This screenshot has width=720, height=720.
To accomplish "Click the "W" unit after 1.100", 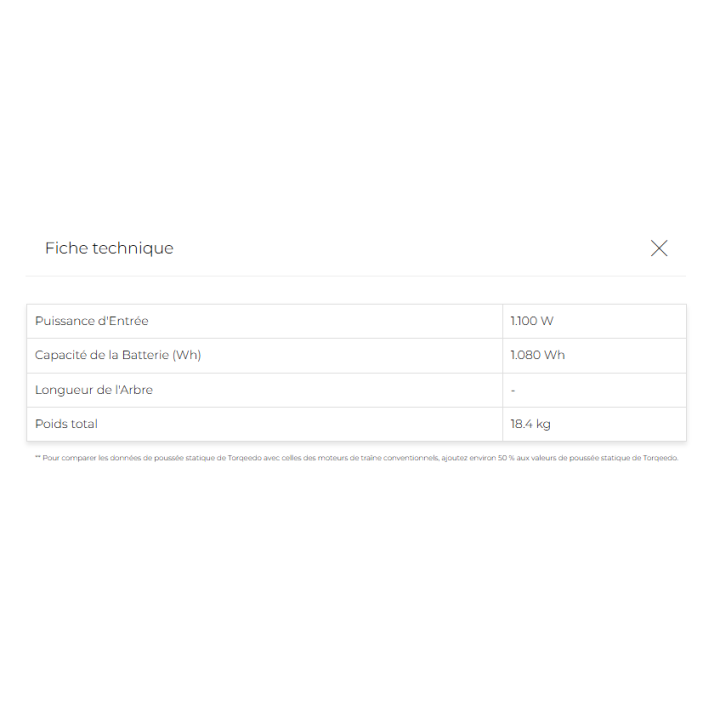I will [547, 321].
